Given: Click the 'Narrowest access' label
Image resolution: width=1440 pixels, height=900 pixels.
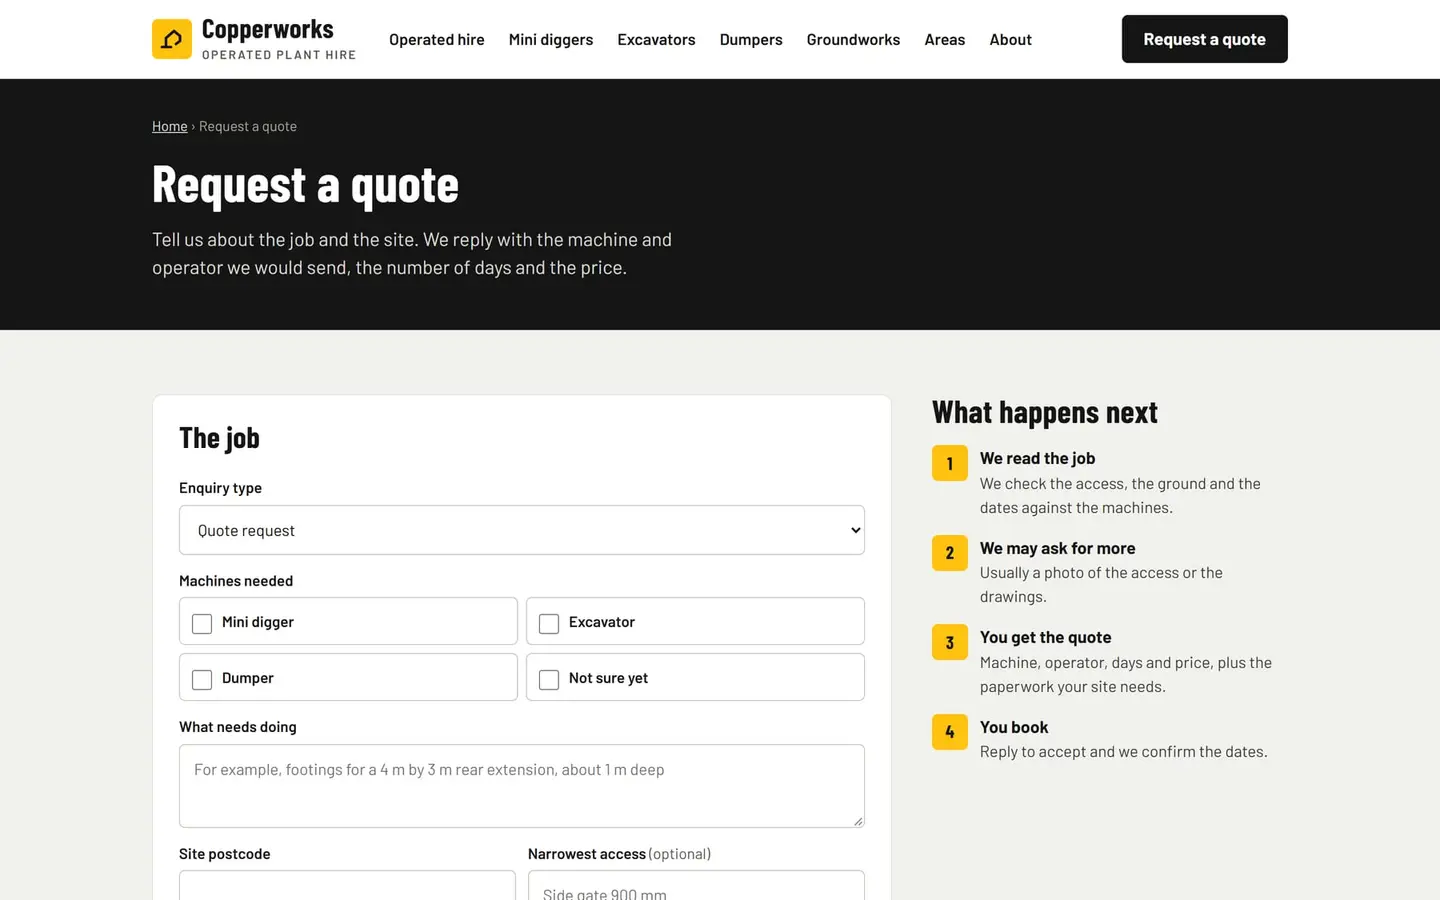Looking at the screenshot, I should click(587, 854).
